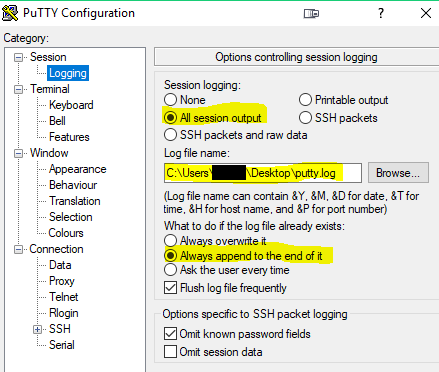Click 'Options specific to SSH packet logging' label

[255, 314]
